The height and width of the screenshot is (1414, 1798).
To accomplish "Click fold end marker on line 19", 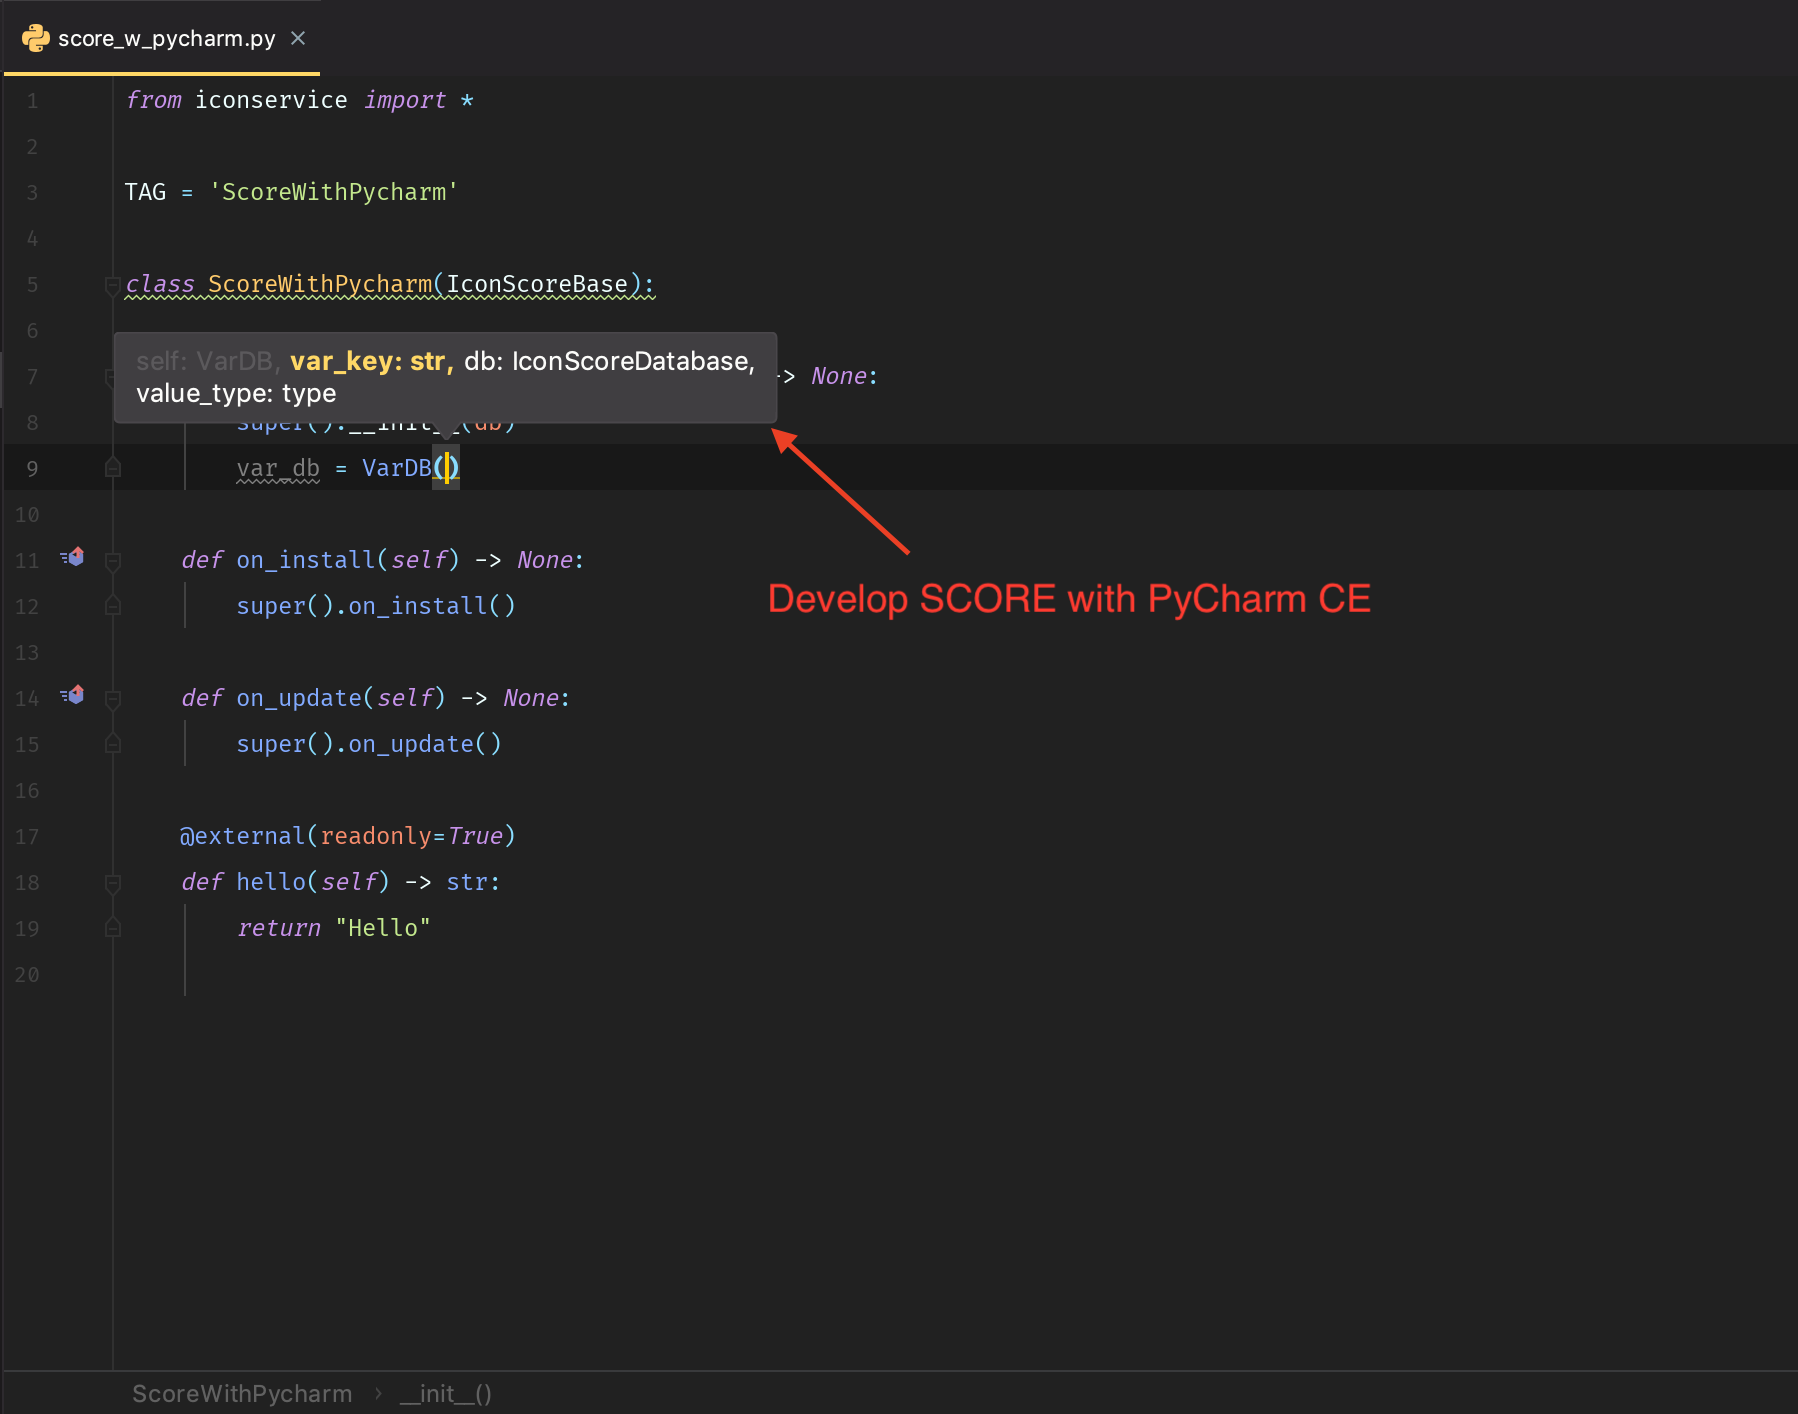I will pyautogui.click(x=113, y=928).
